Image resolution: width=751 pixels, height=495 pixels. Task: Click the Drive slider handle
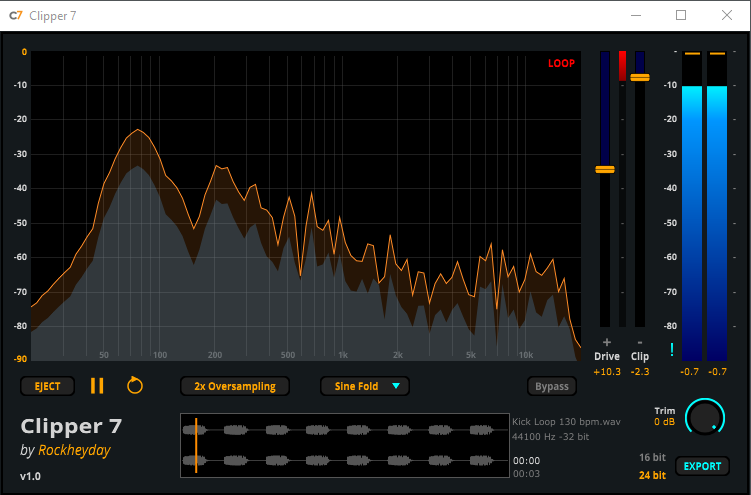pos(605,169)
